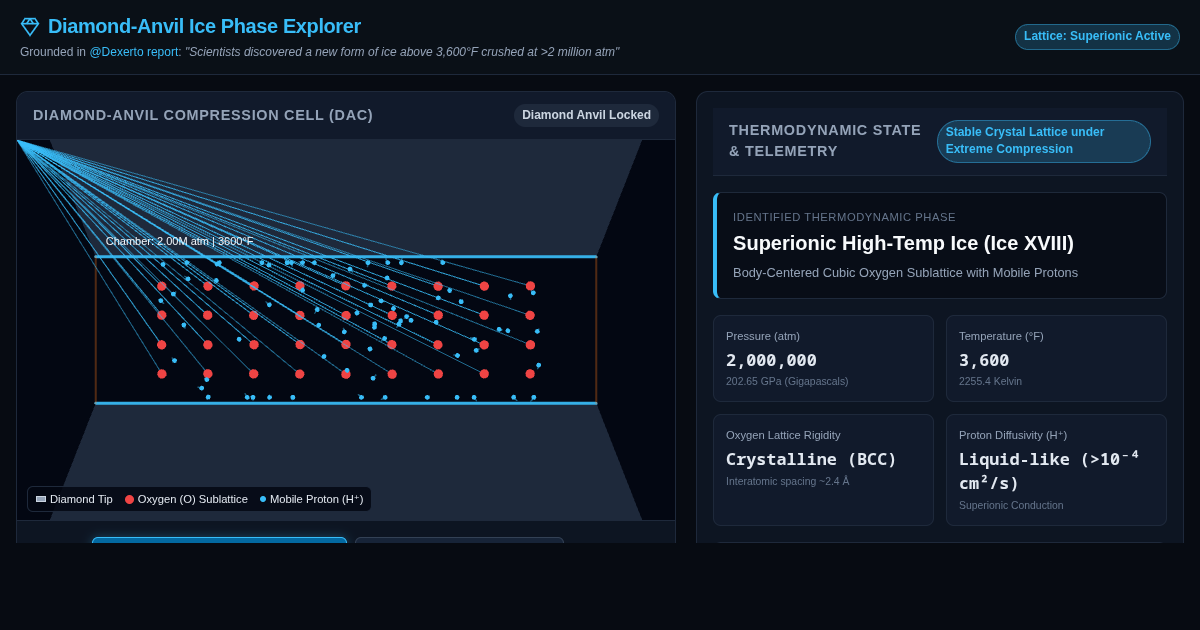Image resolution: width=1200 pixels, height=630 pixels.
Task: Click the diamond logo icon in header
Action: coord(30,27)
